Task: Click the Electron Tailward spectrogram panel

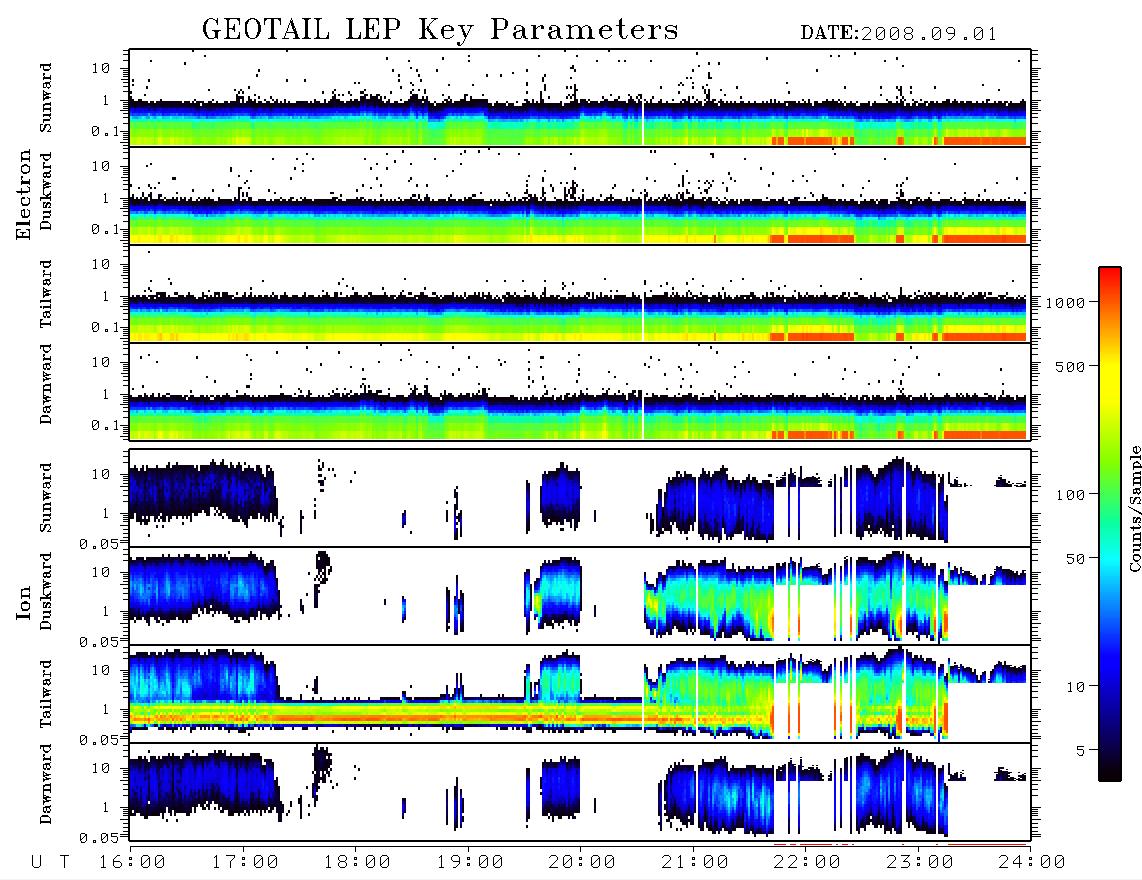Action: tap(580, 294)
